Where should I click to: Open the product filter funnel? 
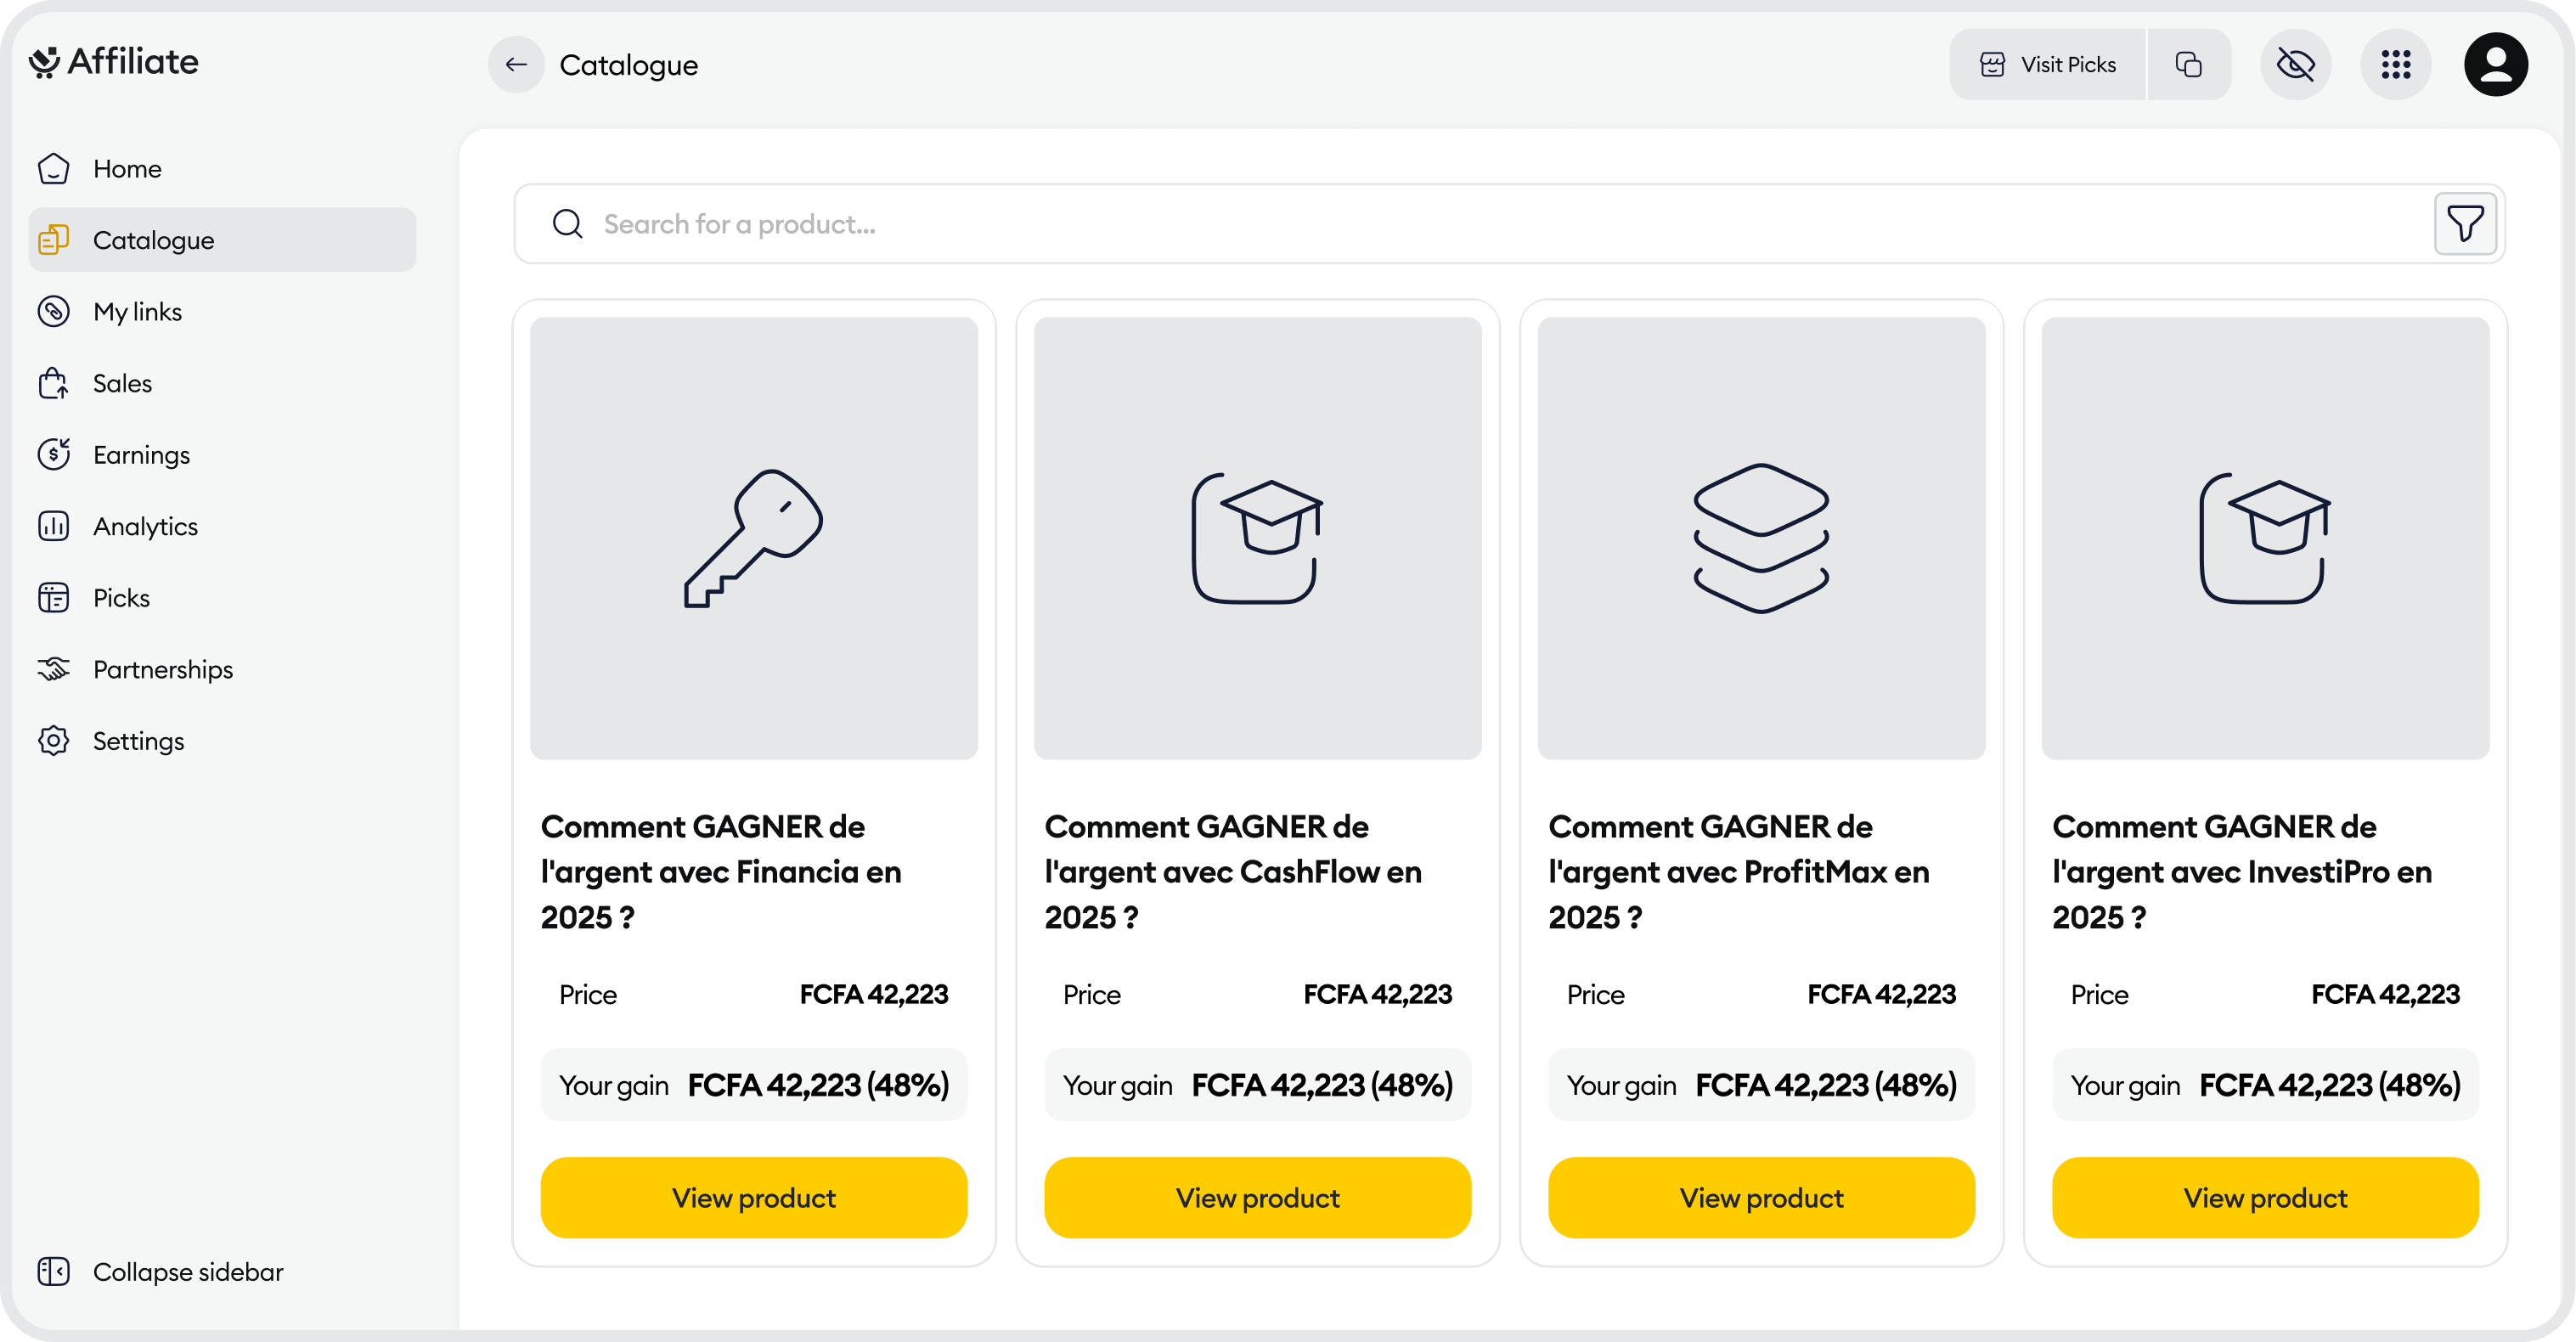point(2464,224)
